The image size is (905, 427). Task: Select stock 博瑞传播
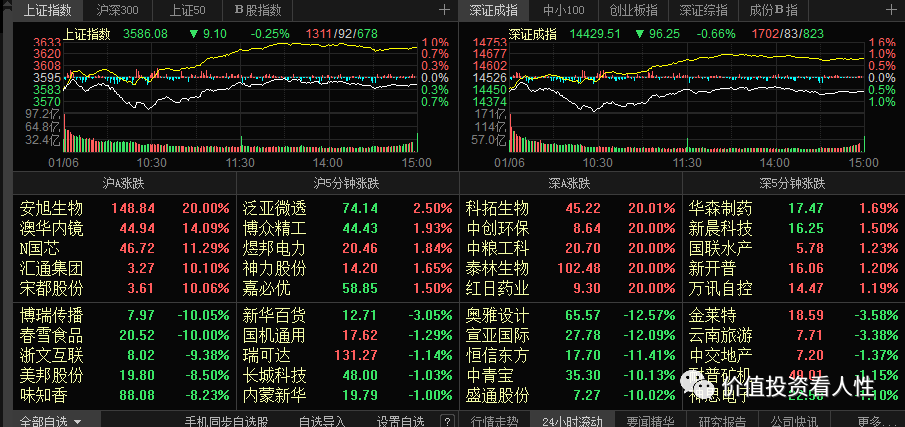tap(51, 316)
